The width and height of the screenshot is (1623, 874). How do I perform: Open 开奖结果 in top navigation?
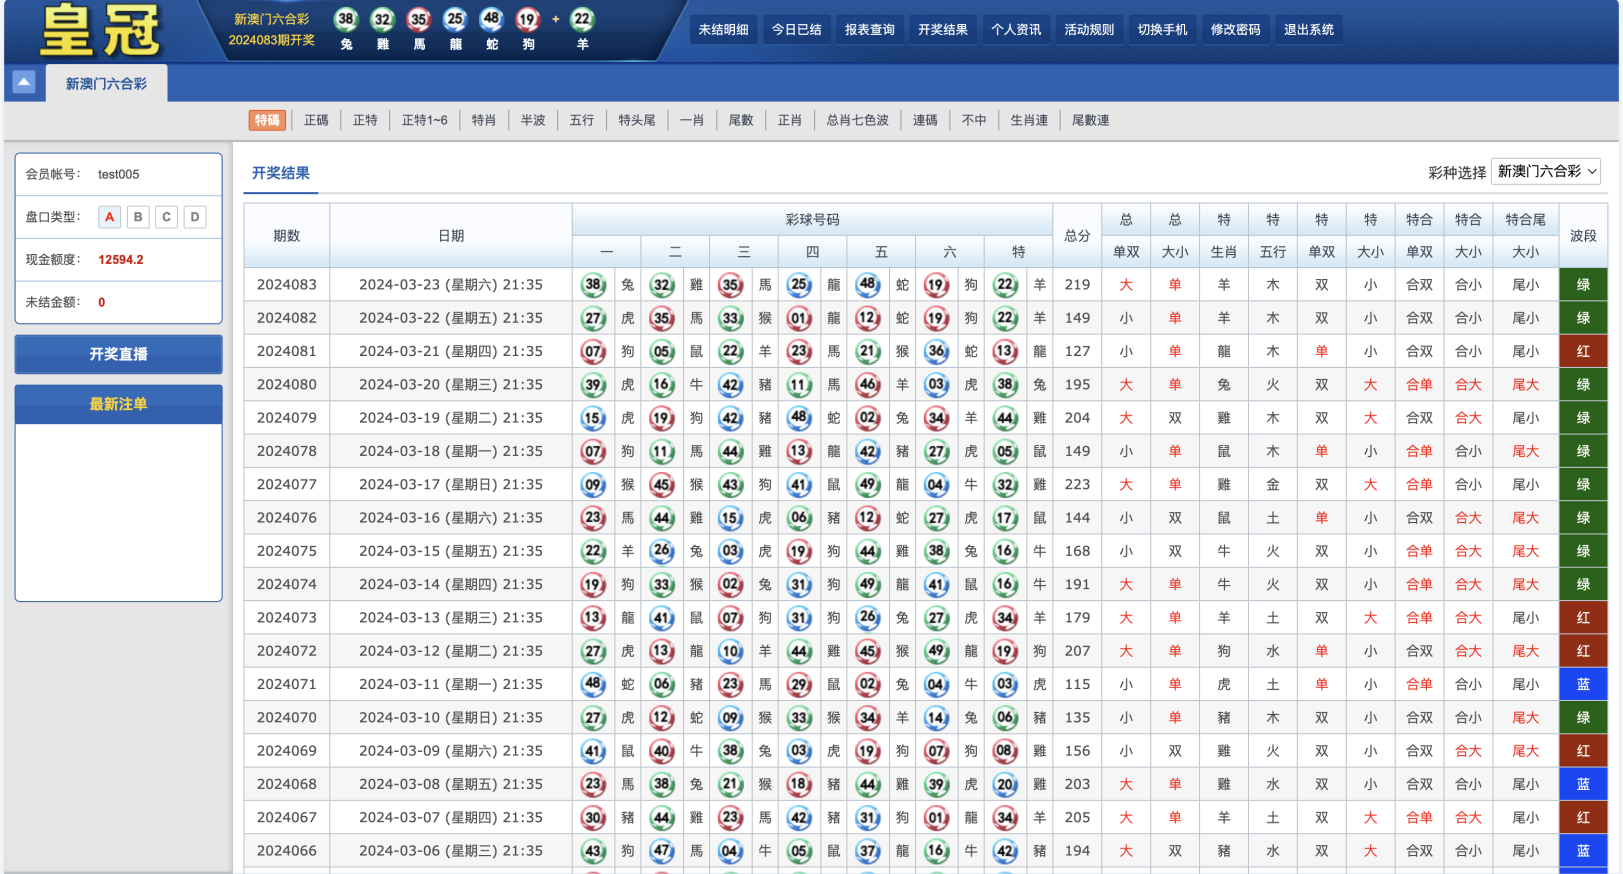pyautogui.click(x=943, y=30)
